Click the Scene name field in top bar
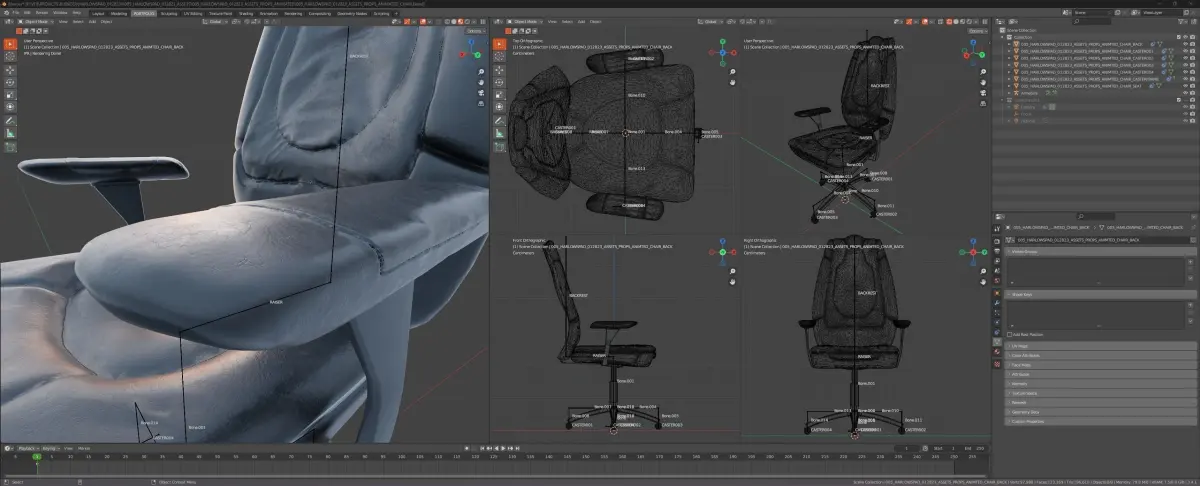 click(1092, 12)
